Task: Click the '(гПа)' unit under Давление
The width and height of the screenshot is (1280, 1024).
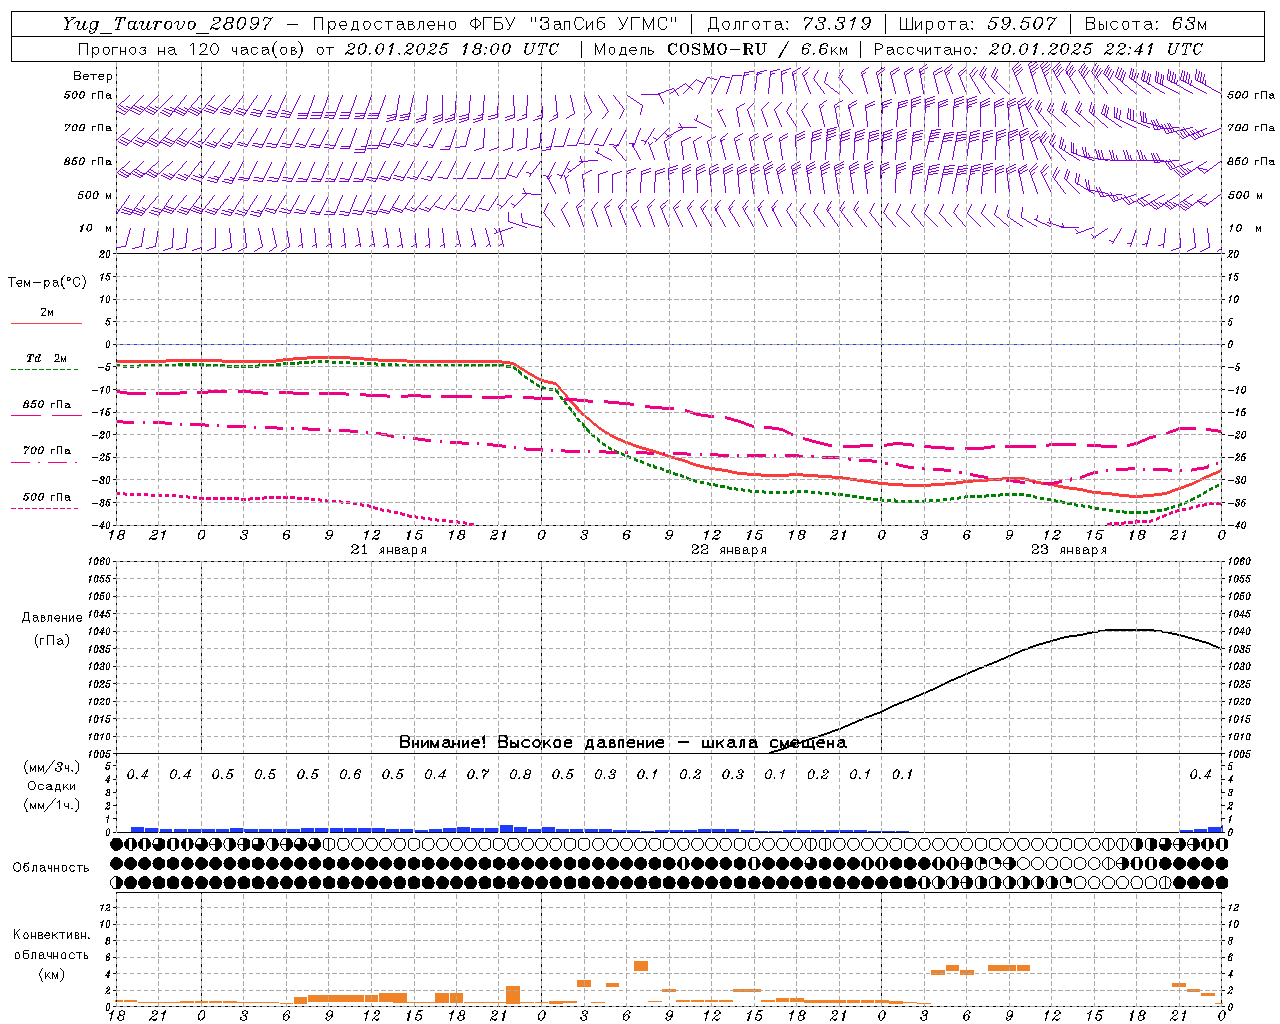Action: point(52,640)
